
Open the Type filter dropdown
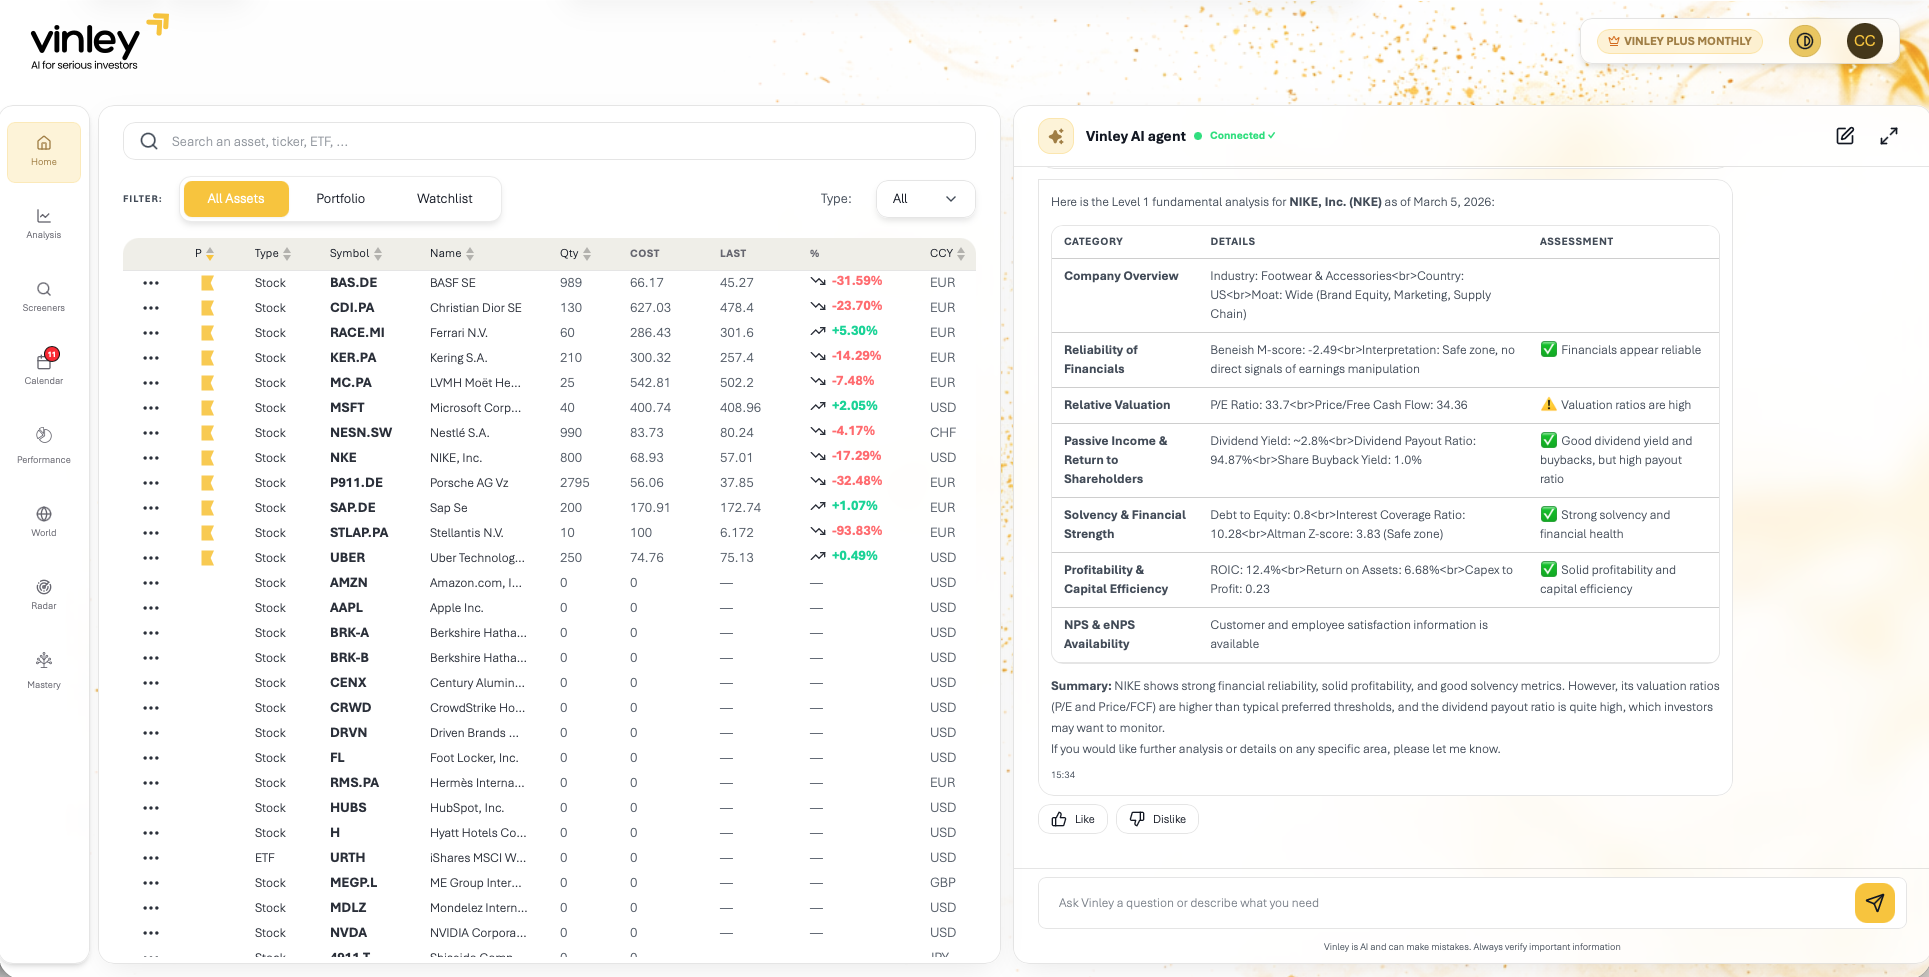coord(925,199)
